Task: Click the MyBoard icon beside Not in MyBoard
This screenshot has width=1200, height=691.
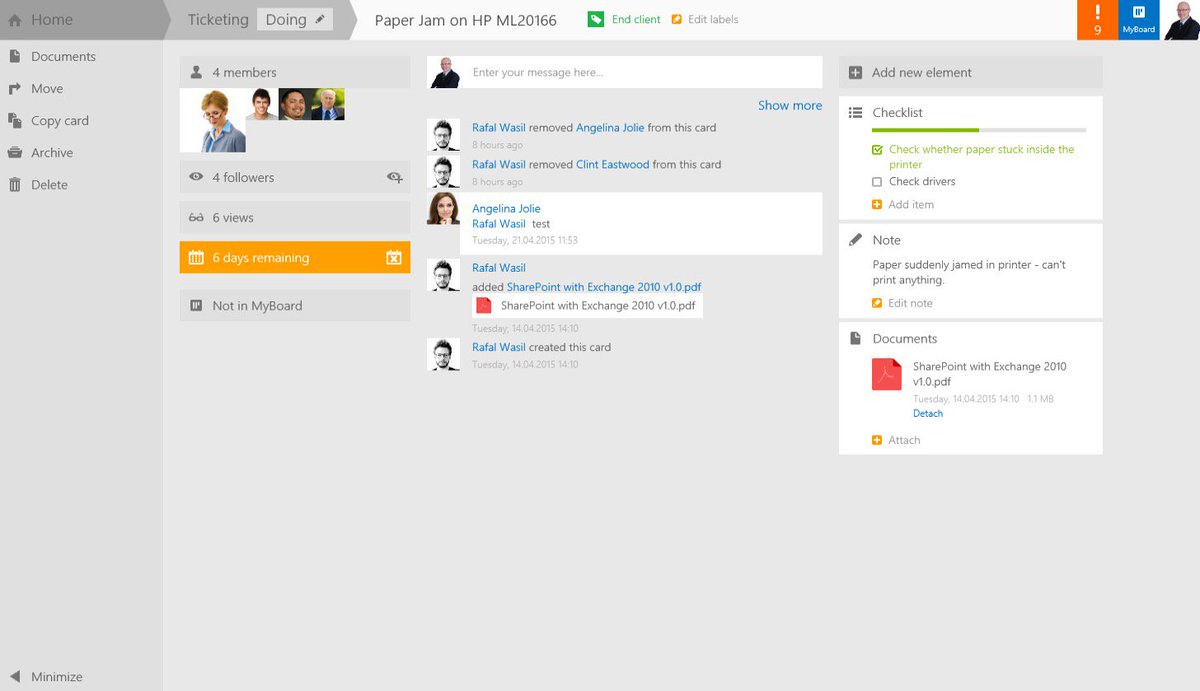Action: tap(196, 306)
